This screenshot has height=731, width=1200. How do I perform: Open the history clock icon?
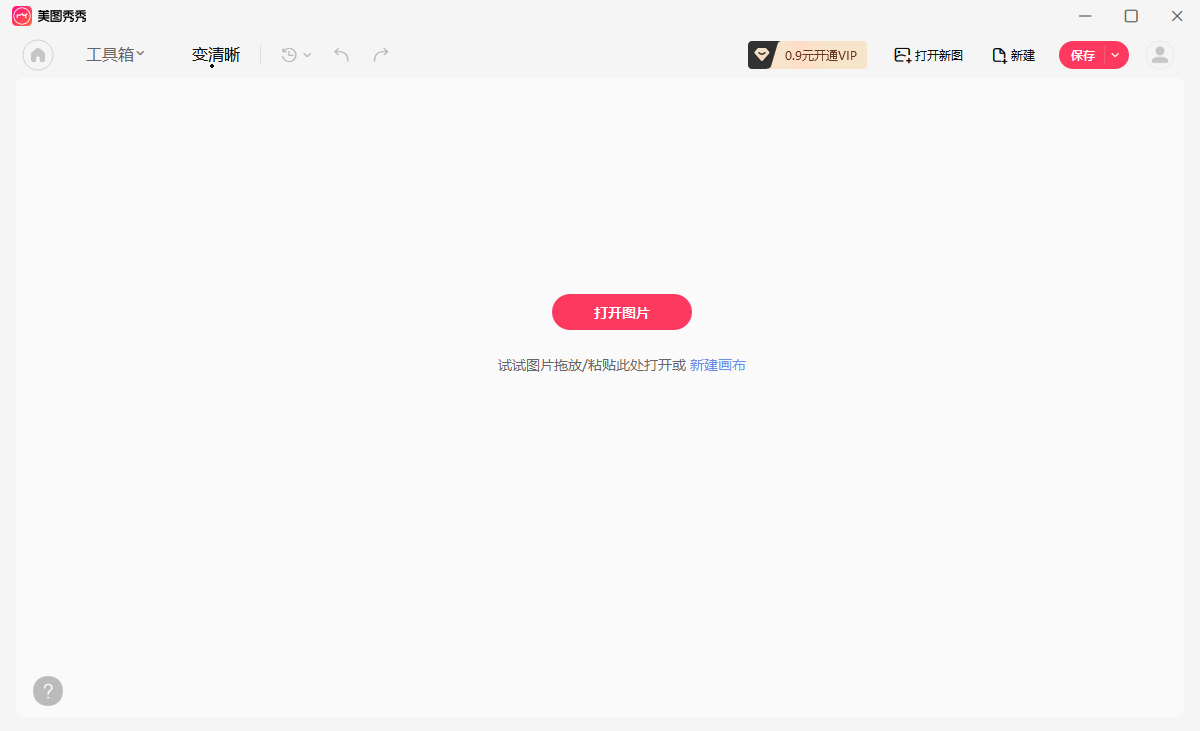(289, 55)
